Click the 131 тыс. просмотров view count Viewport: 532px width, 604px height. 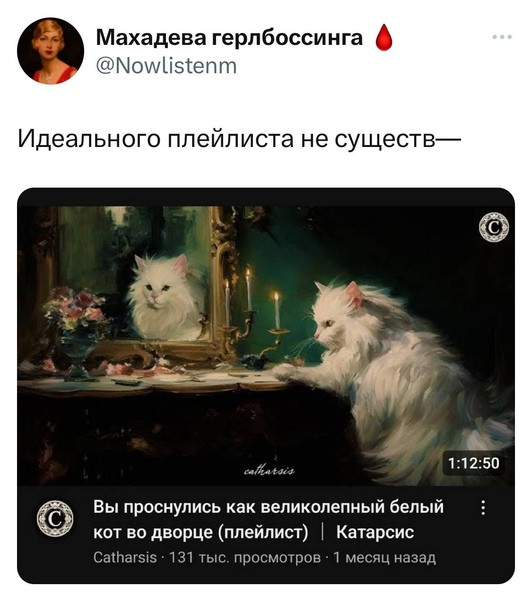[245, 557]
